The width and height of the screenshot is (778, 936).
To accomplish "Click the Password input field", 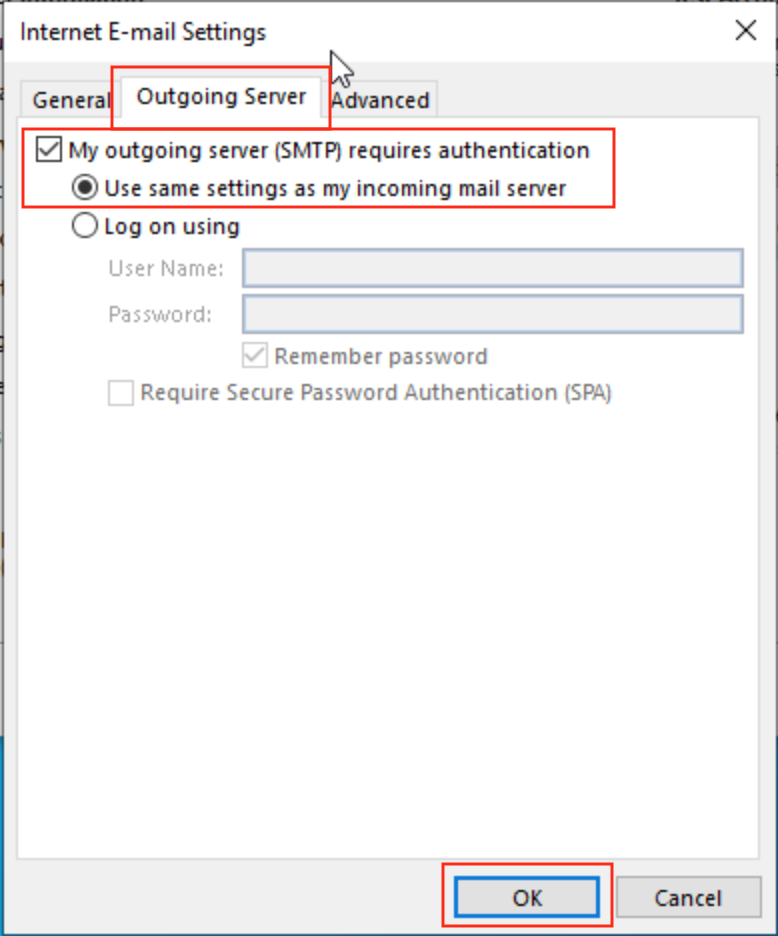I will (x=492, y=314).
